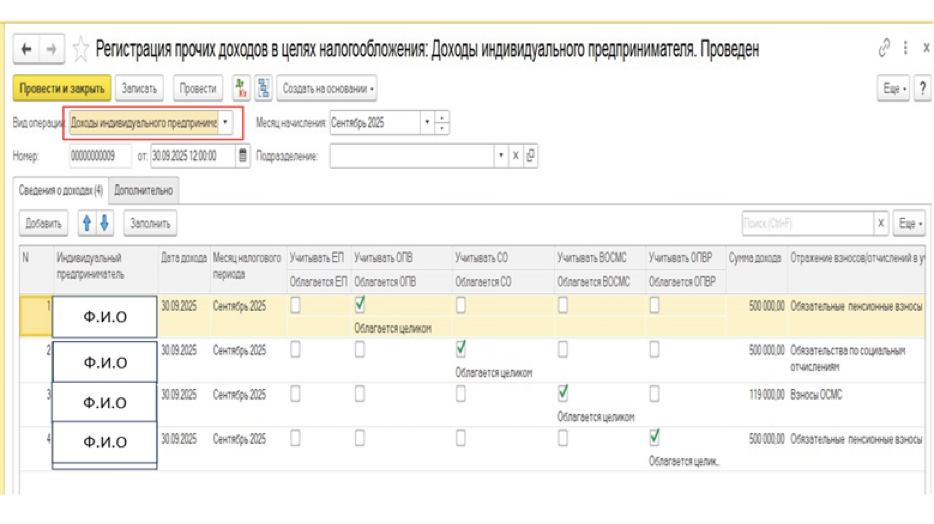Click the back navigation arrow

pos(27,49)
